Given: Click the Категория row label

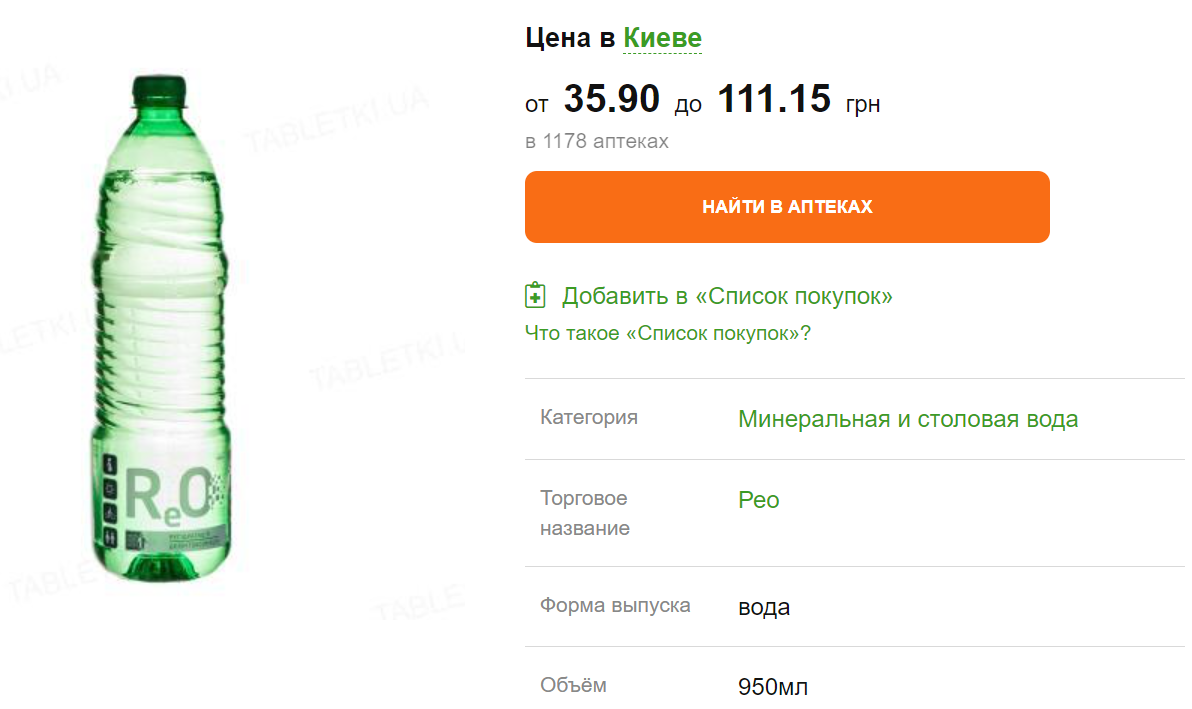Looking at the screenshot, I should point(589,417).
